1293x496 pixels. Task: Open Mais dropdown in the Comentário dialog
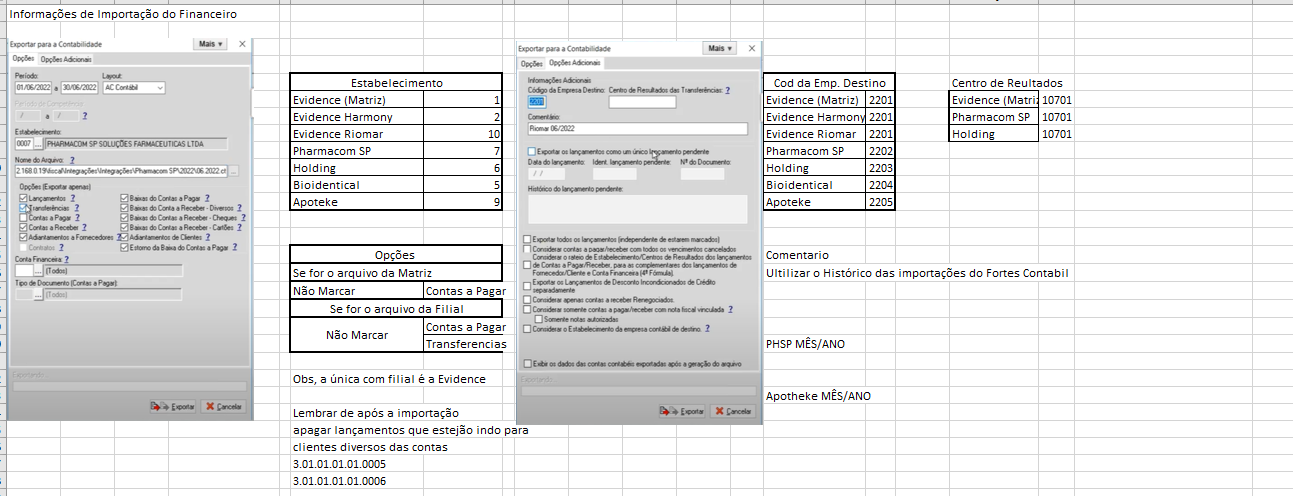tap(720, 48)
